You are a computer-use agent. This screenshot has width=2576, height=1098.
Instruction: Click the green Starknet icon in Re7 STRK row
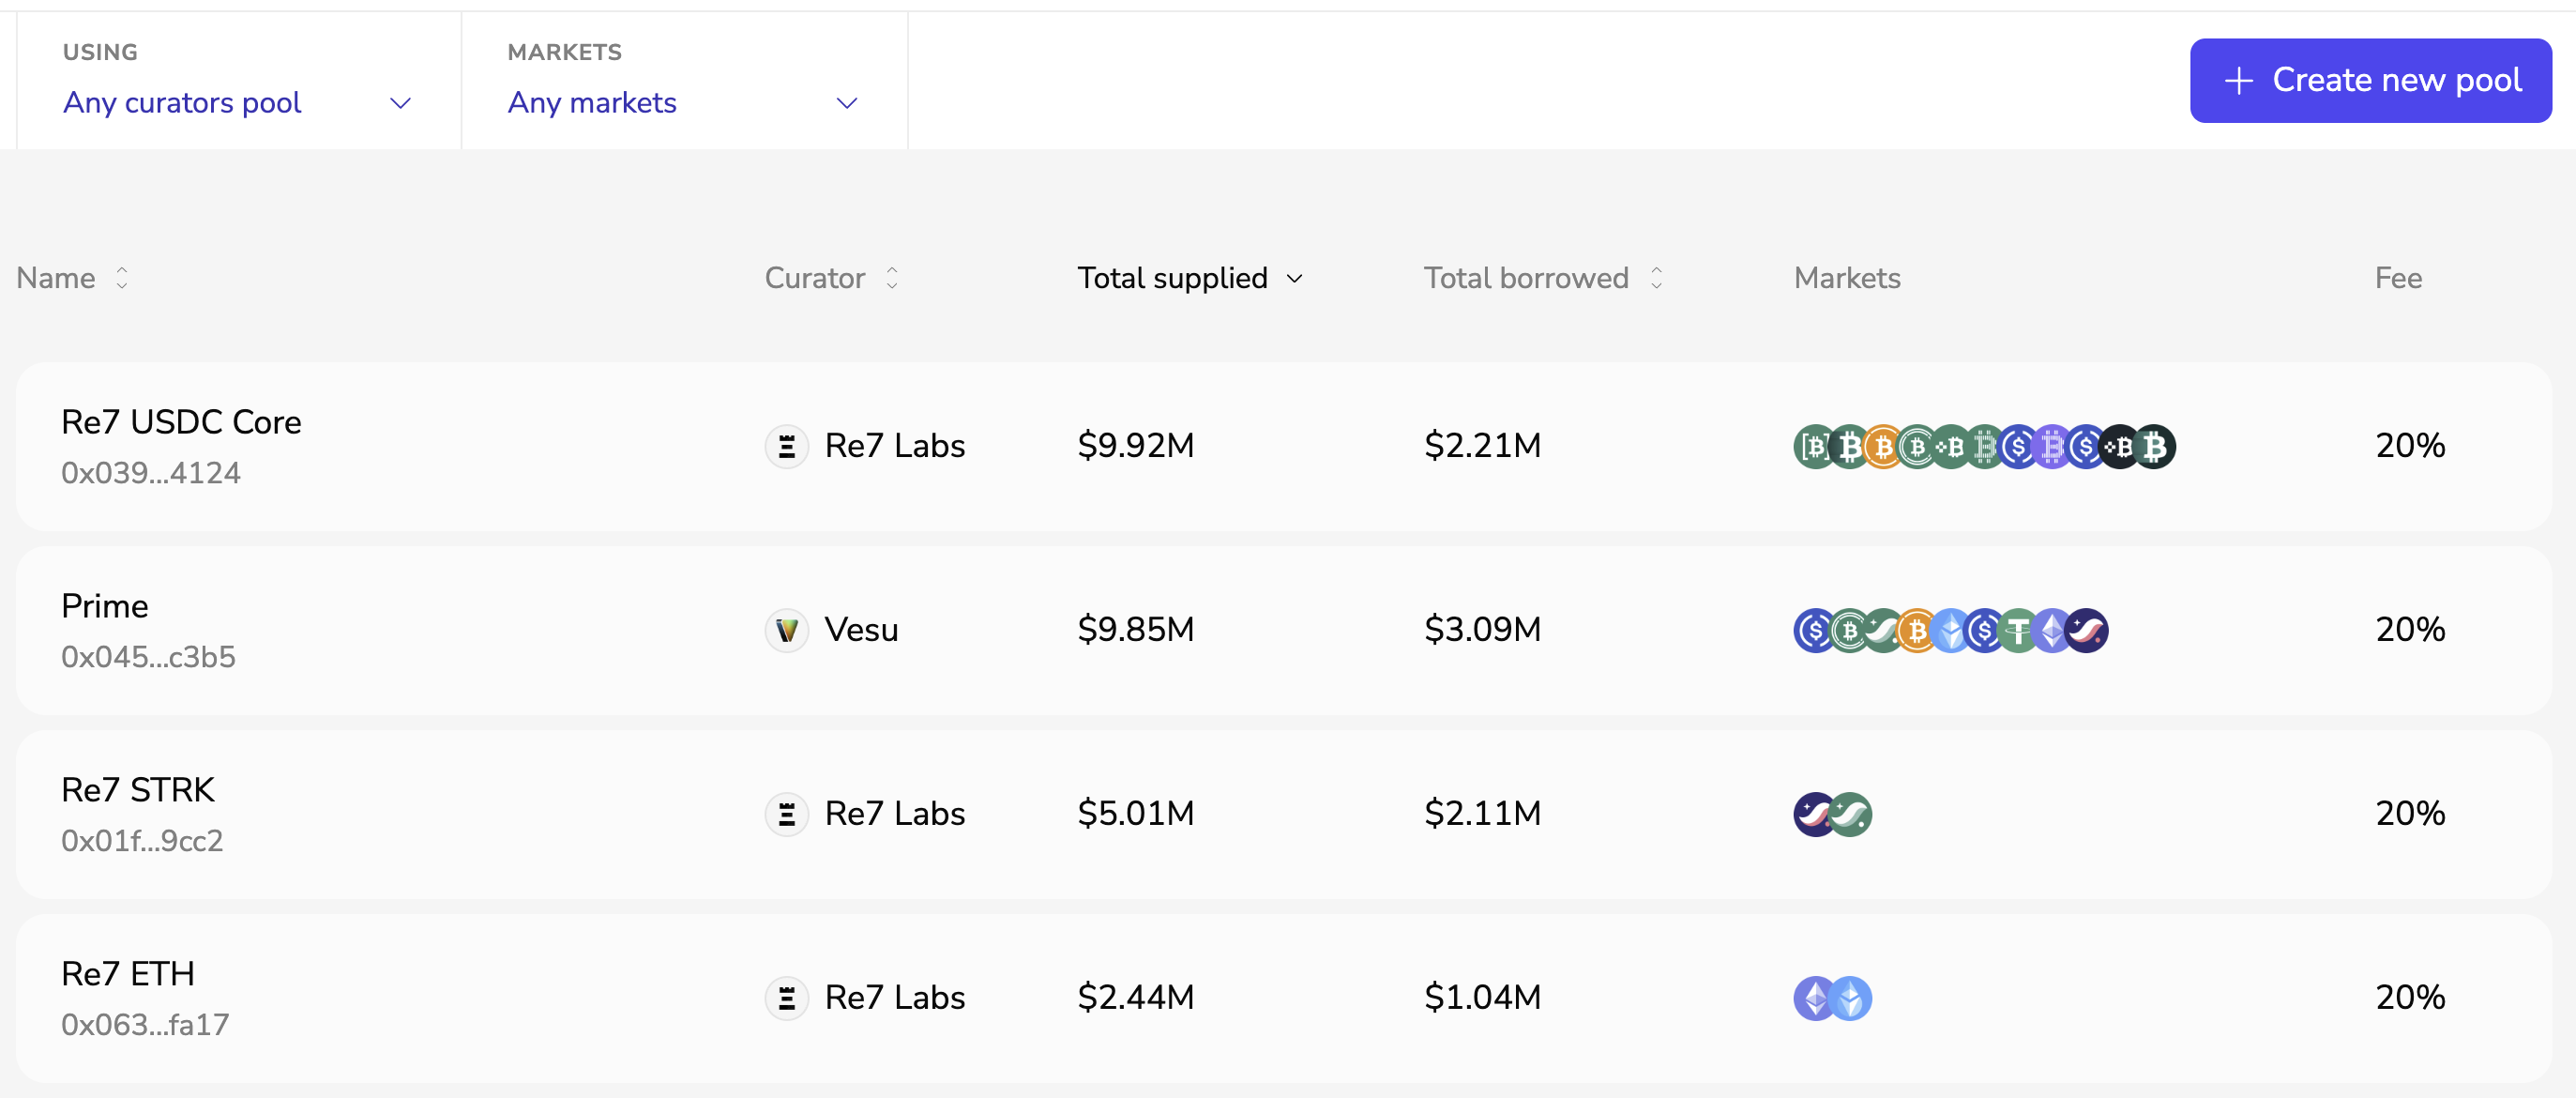tap(1851, 814)
